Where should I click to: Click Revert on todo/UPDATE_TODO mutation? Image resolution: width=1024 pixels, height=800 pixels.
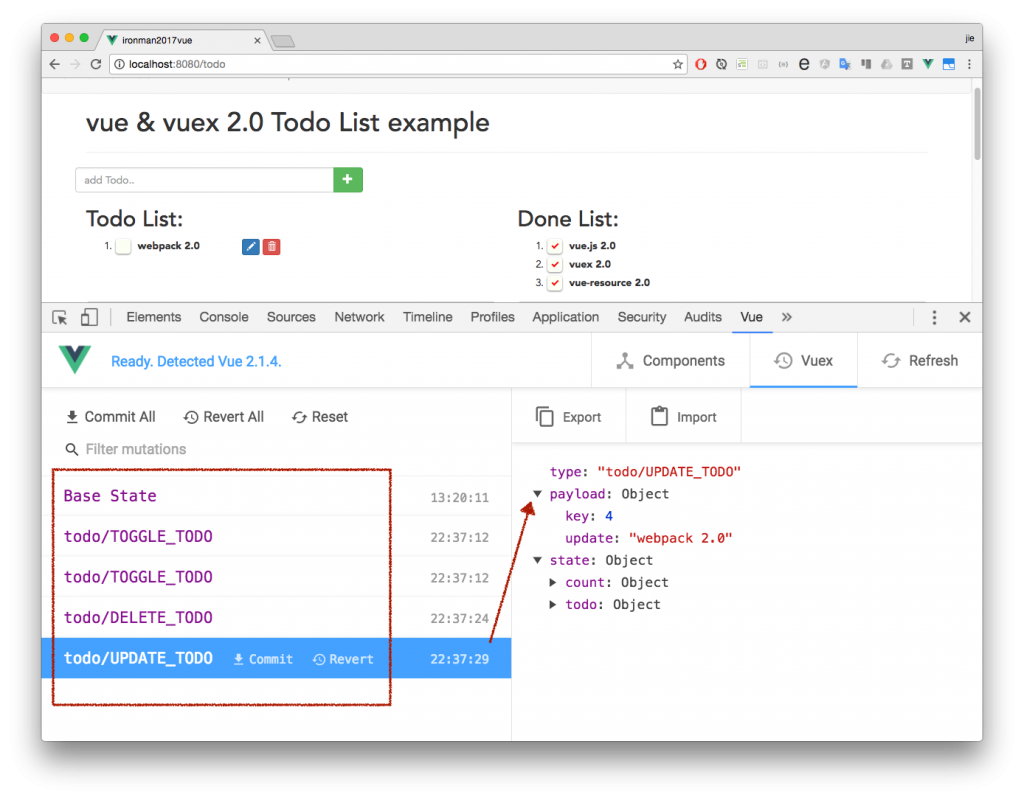tap(344, 659)
